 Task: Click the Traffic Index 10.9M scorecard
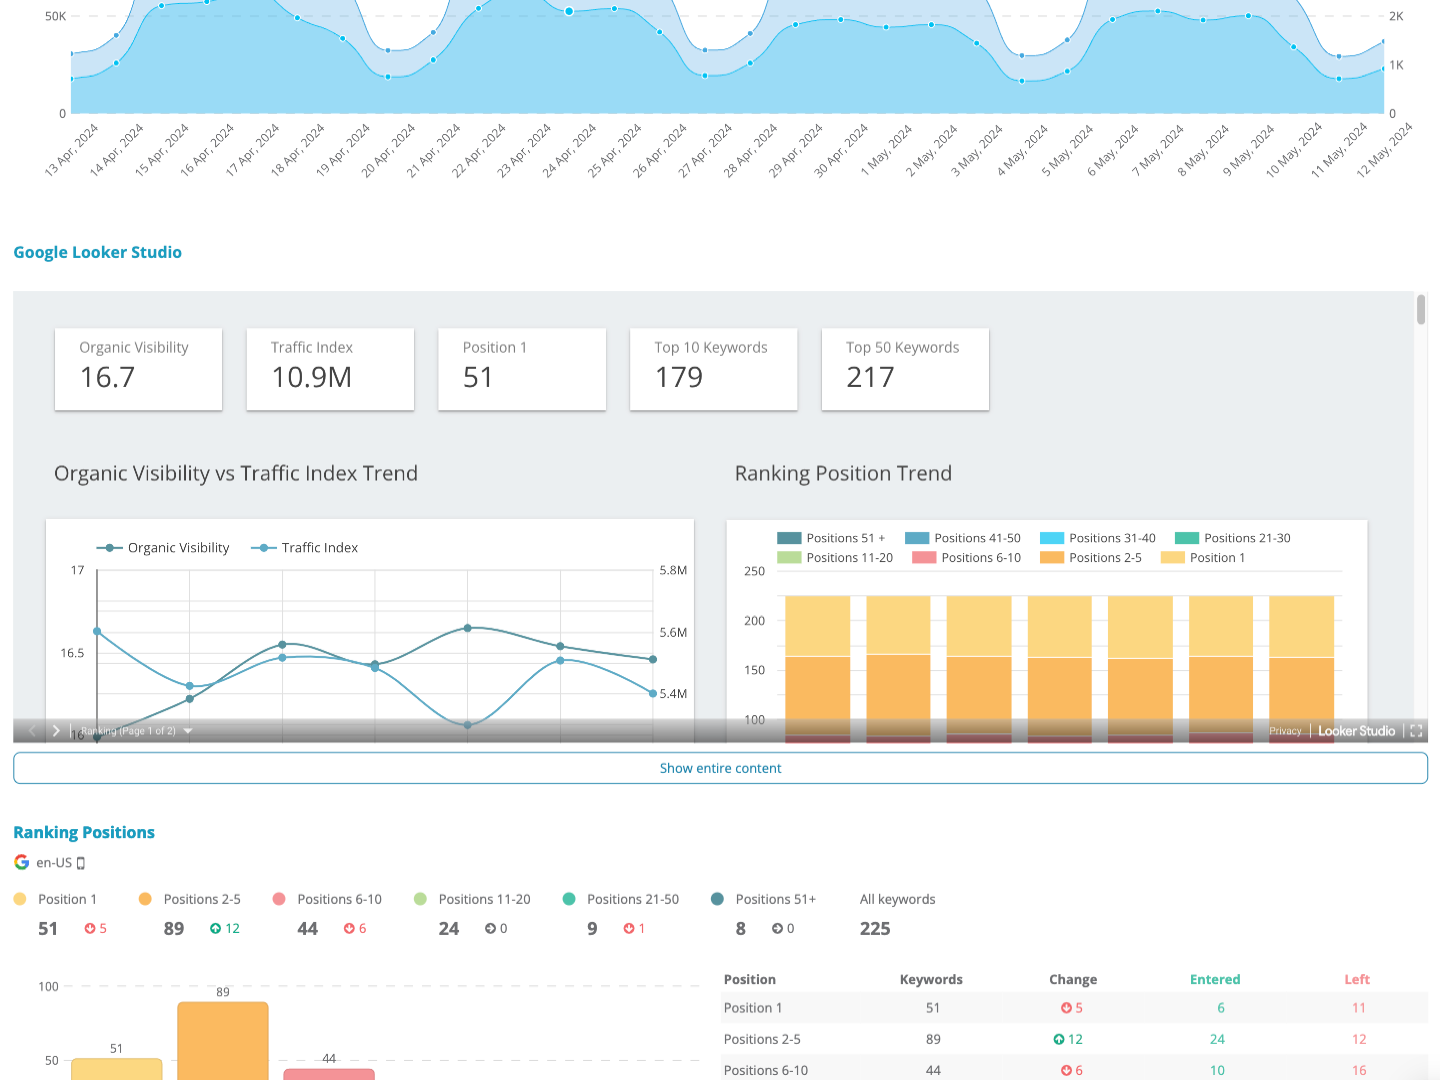pyautogui.click(x=330, y=369)
